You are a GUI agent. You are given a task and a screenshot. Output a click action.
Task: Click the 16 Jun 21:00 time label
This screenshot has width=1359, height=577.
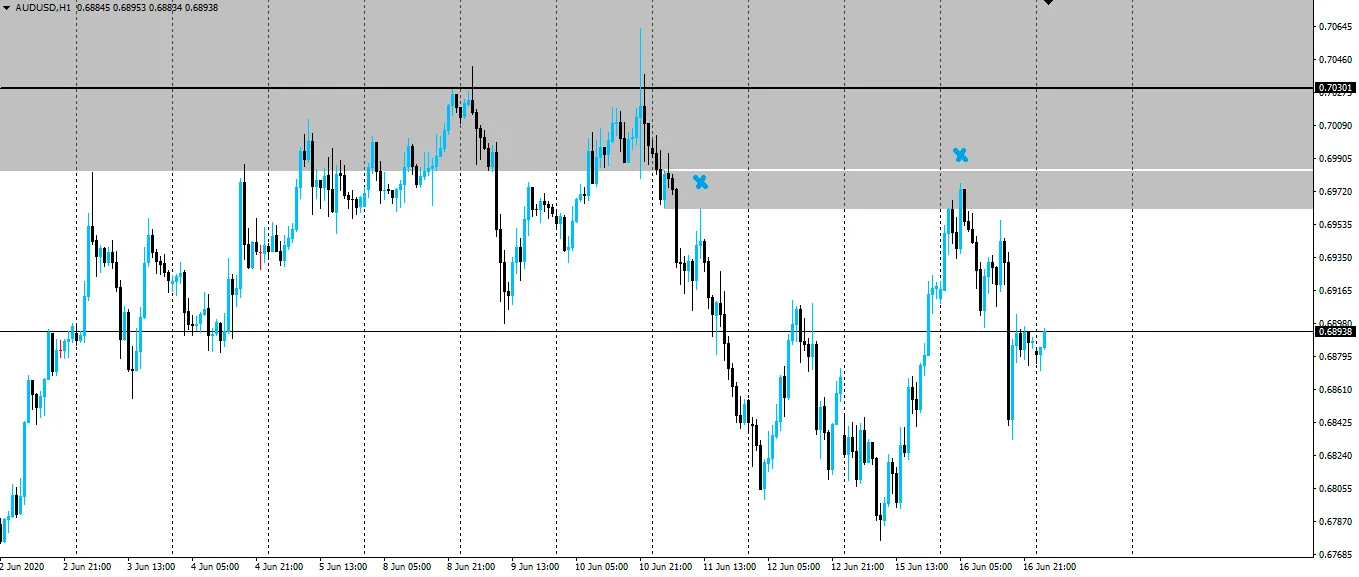pos(1048,567)
